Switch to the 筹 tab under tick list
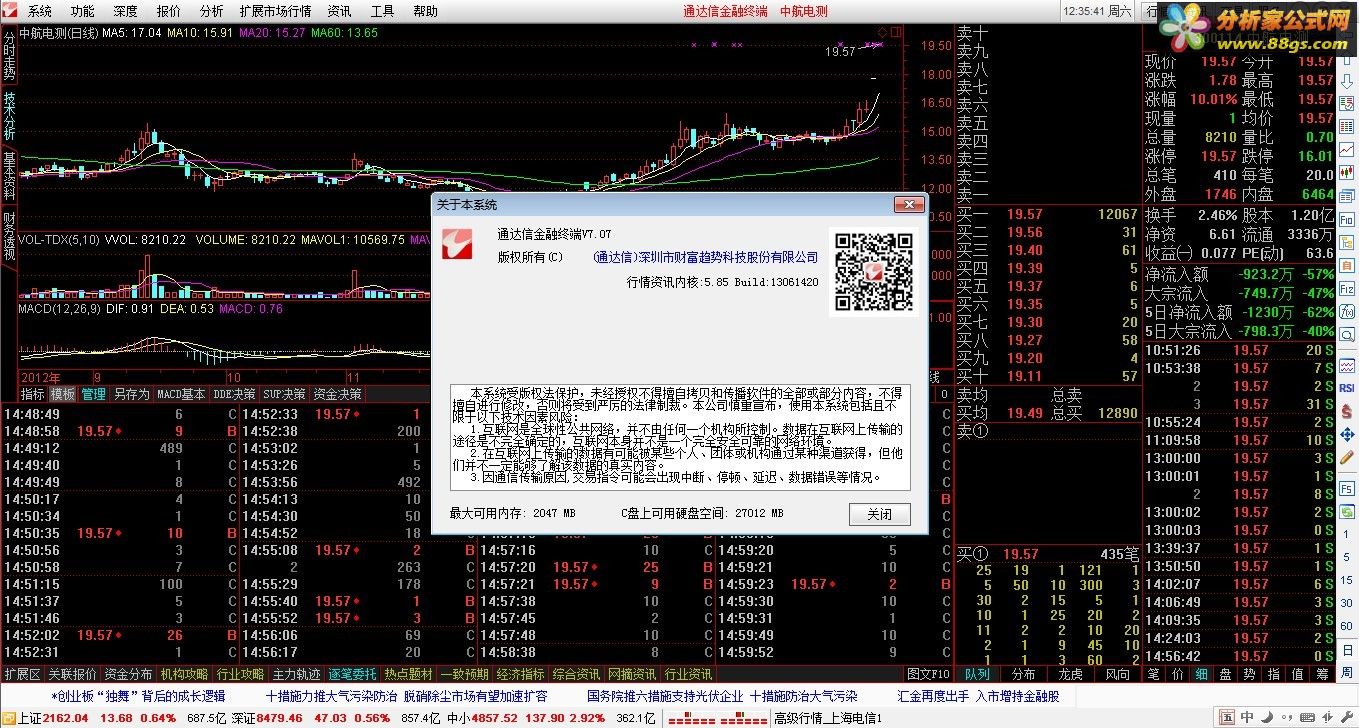Image resolution: width=1359 pixels, height=728 pixels. [1321, 675]
